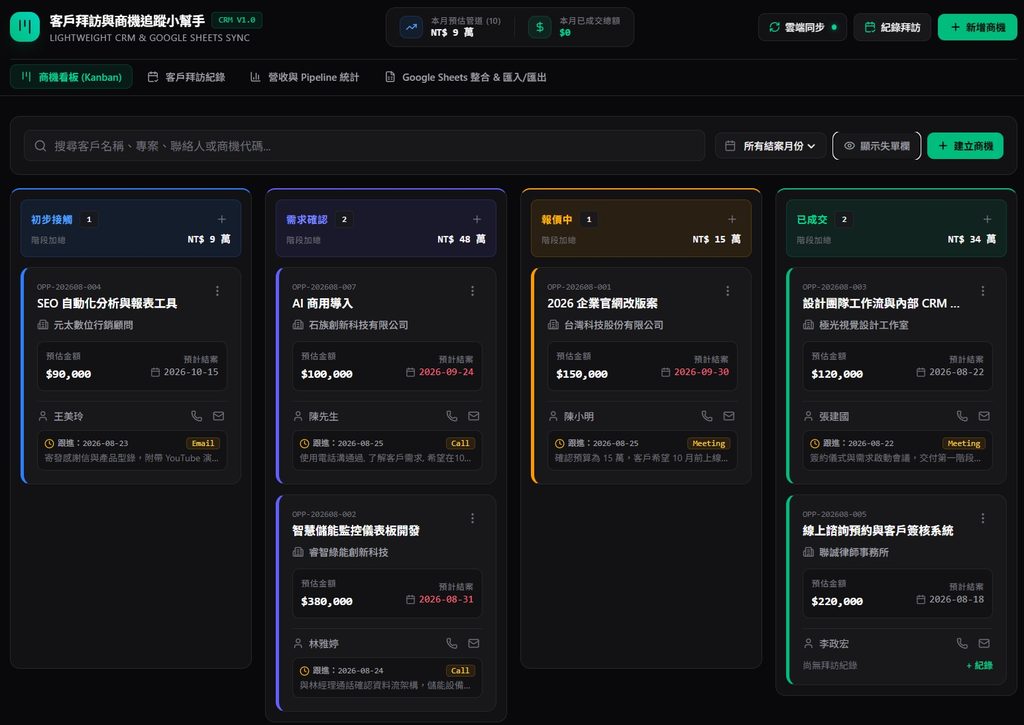Call contact 王美玲 via phone icon

(197, 416)
